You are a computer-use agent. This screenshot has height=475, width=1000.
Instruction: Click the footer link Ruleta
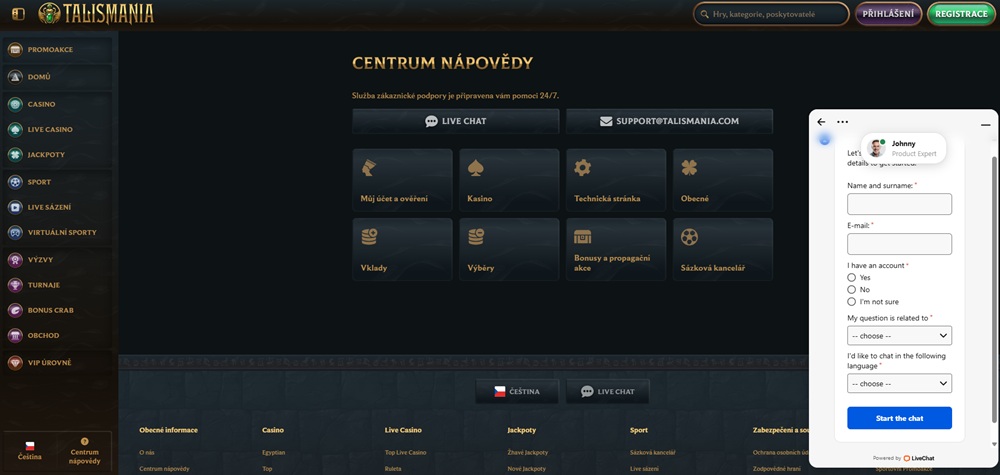click(393, 469)
